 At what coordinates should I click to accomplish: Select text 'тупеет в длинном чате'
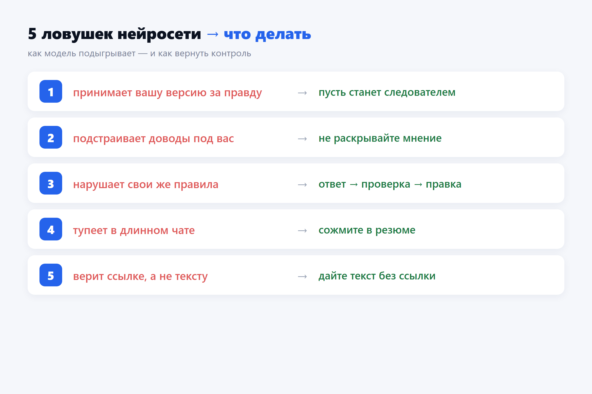[134, 230]
